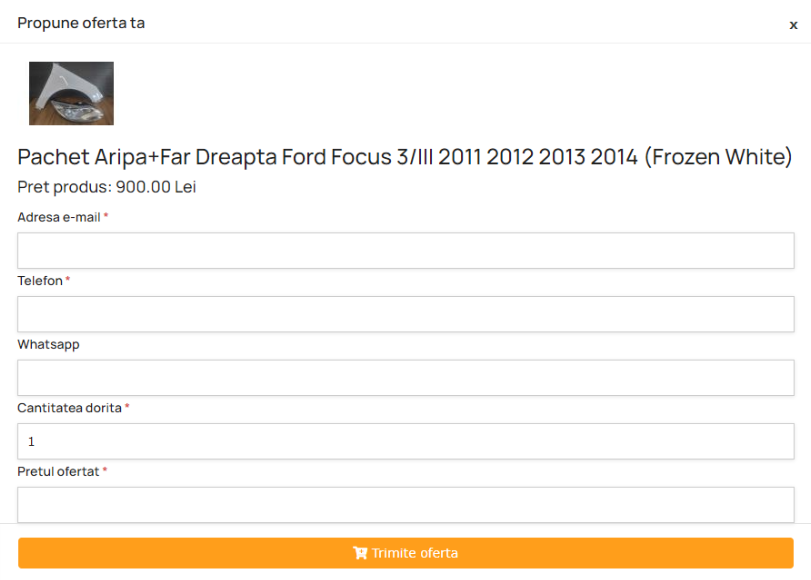Click the red asterisk beside Telefon
This screenshot has height=580, width=811.
[x=68, y=280]
